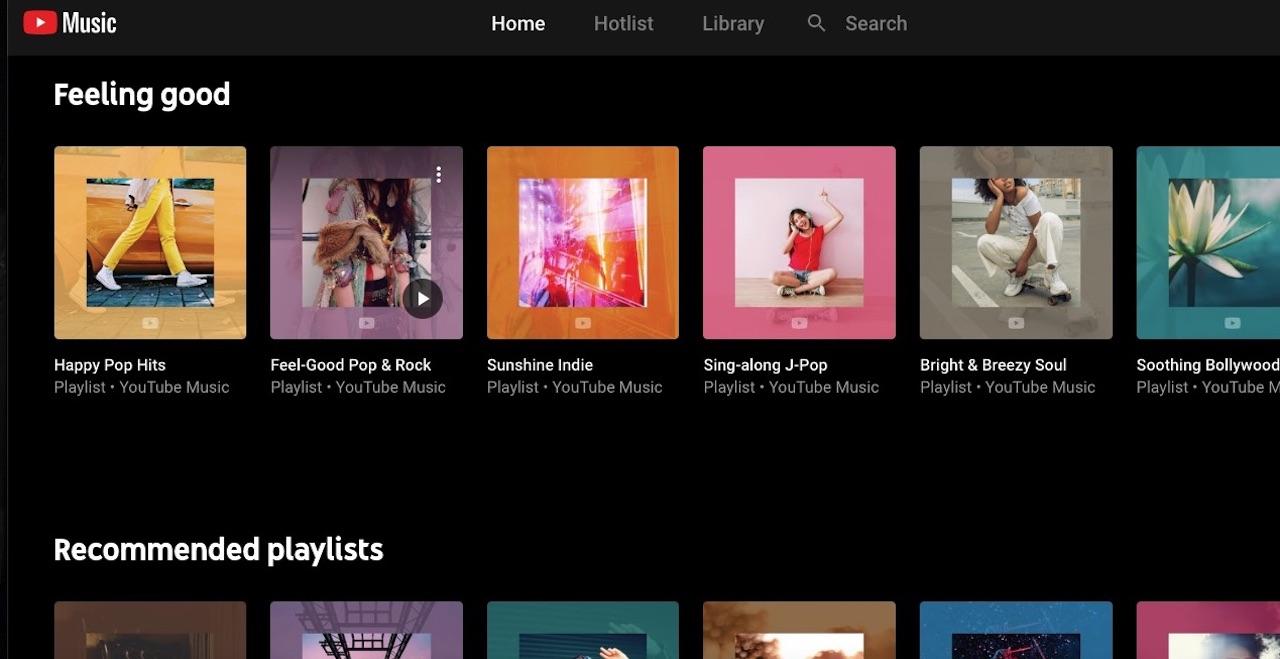This screenshot has height=659, width=1280.
Task: Open the Sing-along J-Pop thumbnail
Action: click(799, 243)
